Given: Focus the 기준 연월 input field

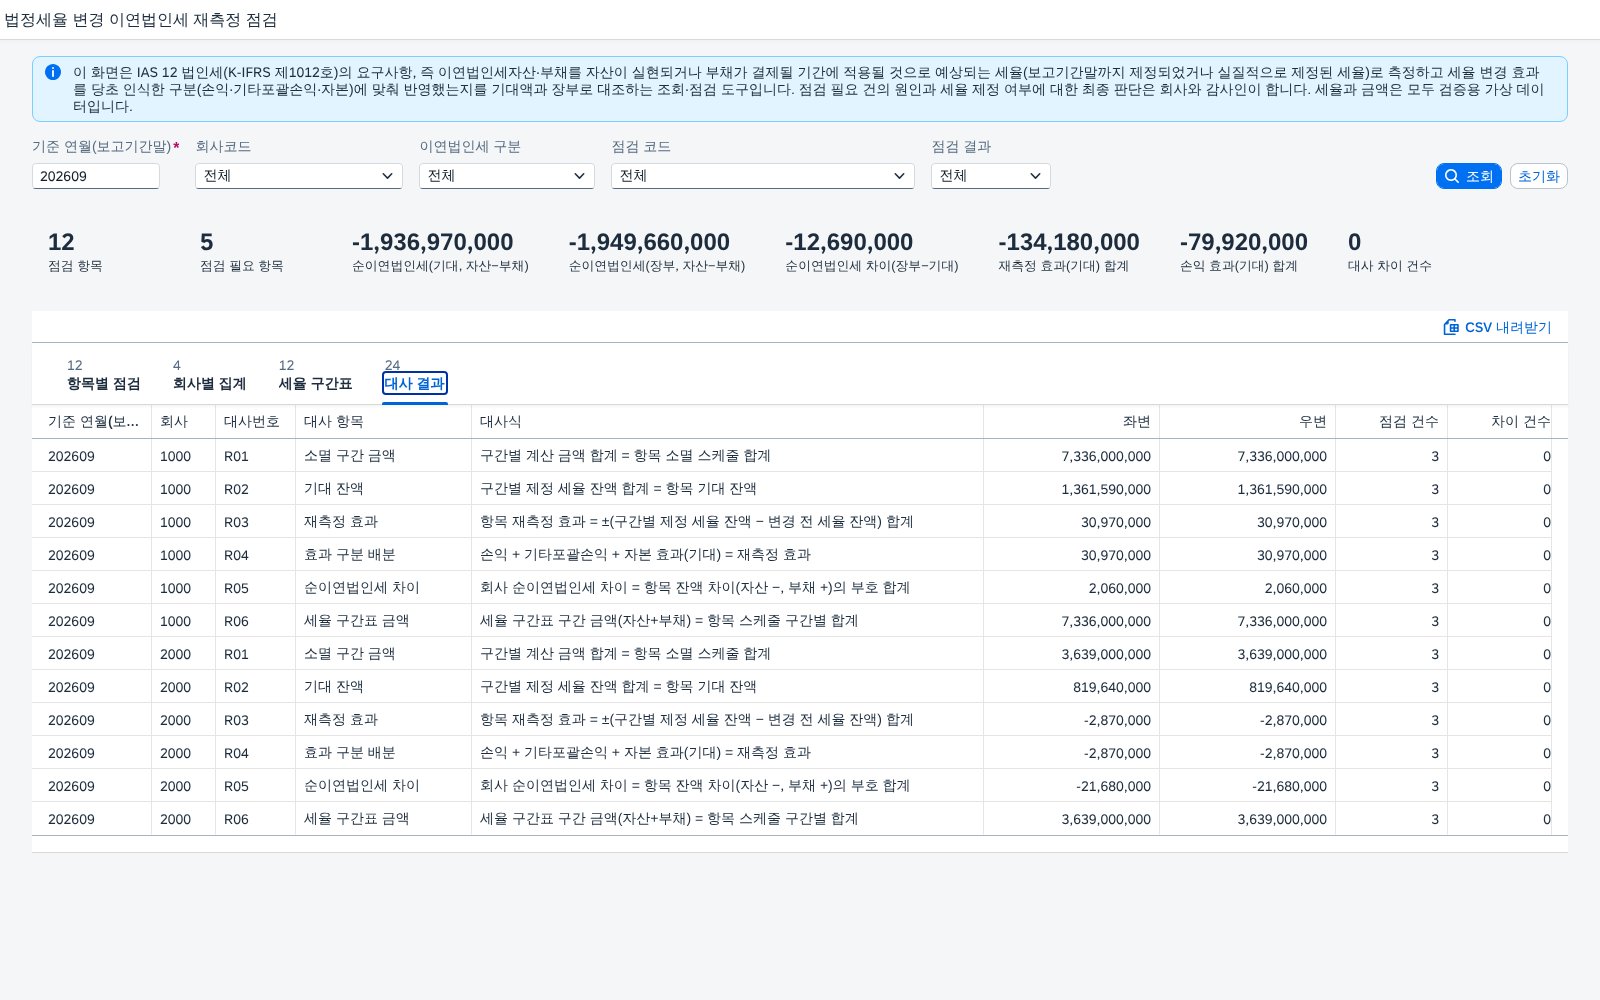Looking at the screenshot, I should click(x=96, y=176).
